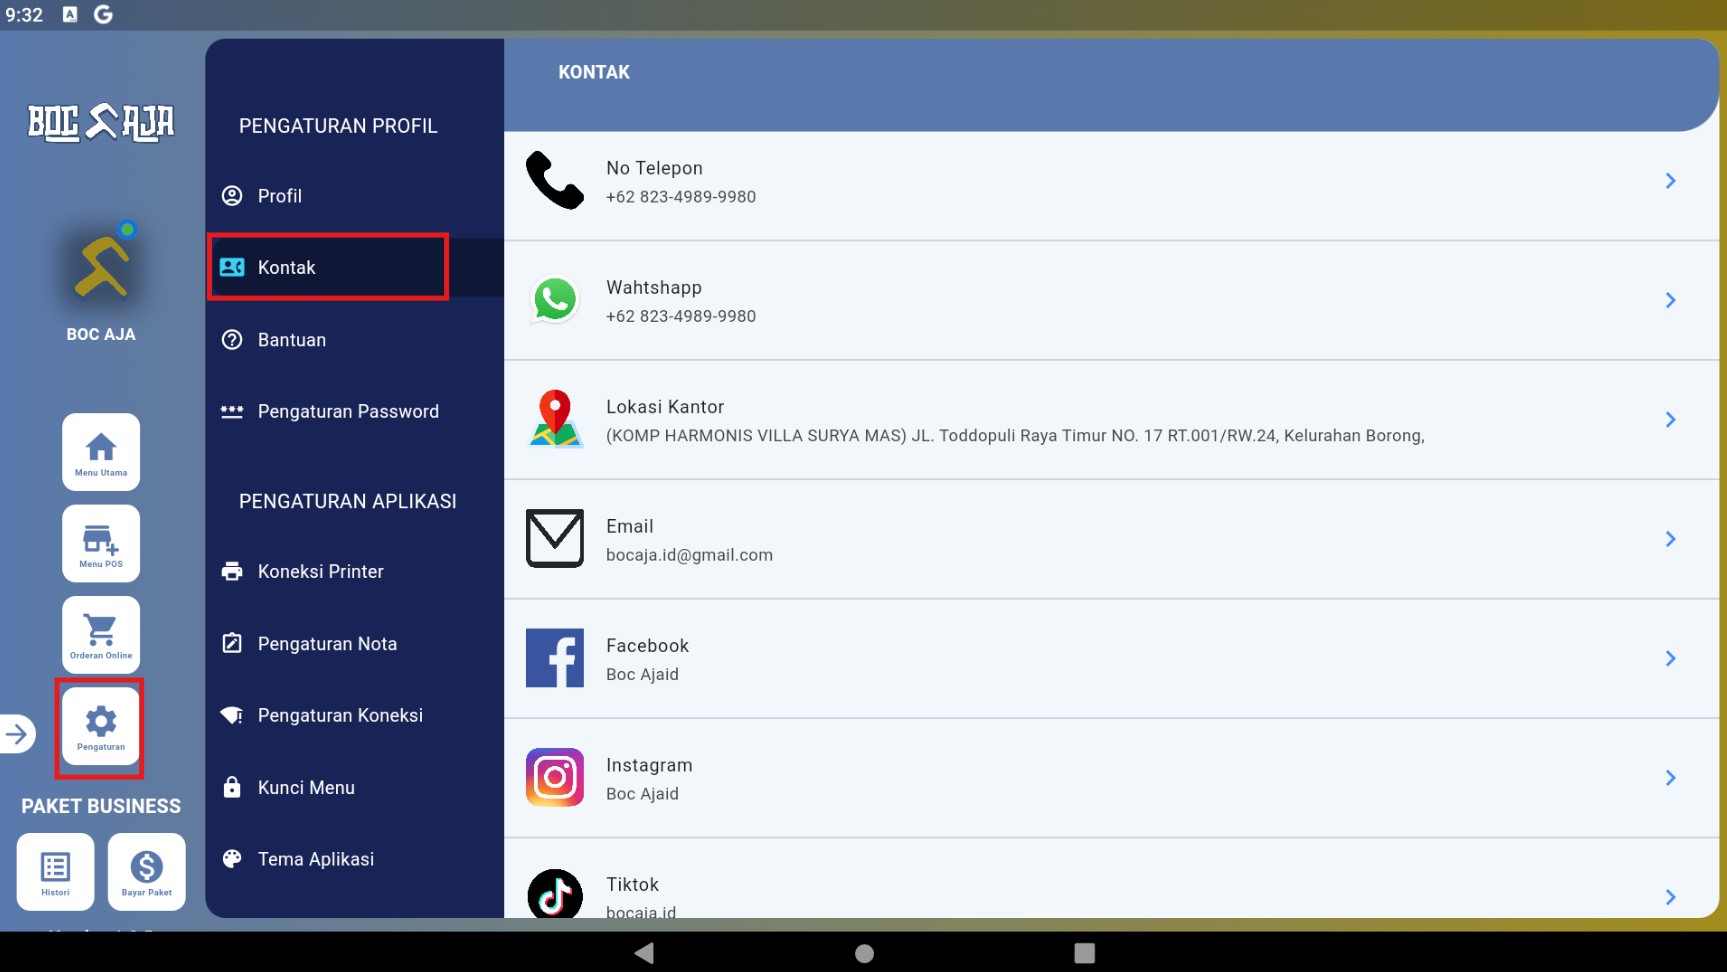Click the Instagram logo icon
The width and height of the screenshot is (1727, 972).
(555, 777)
